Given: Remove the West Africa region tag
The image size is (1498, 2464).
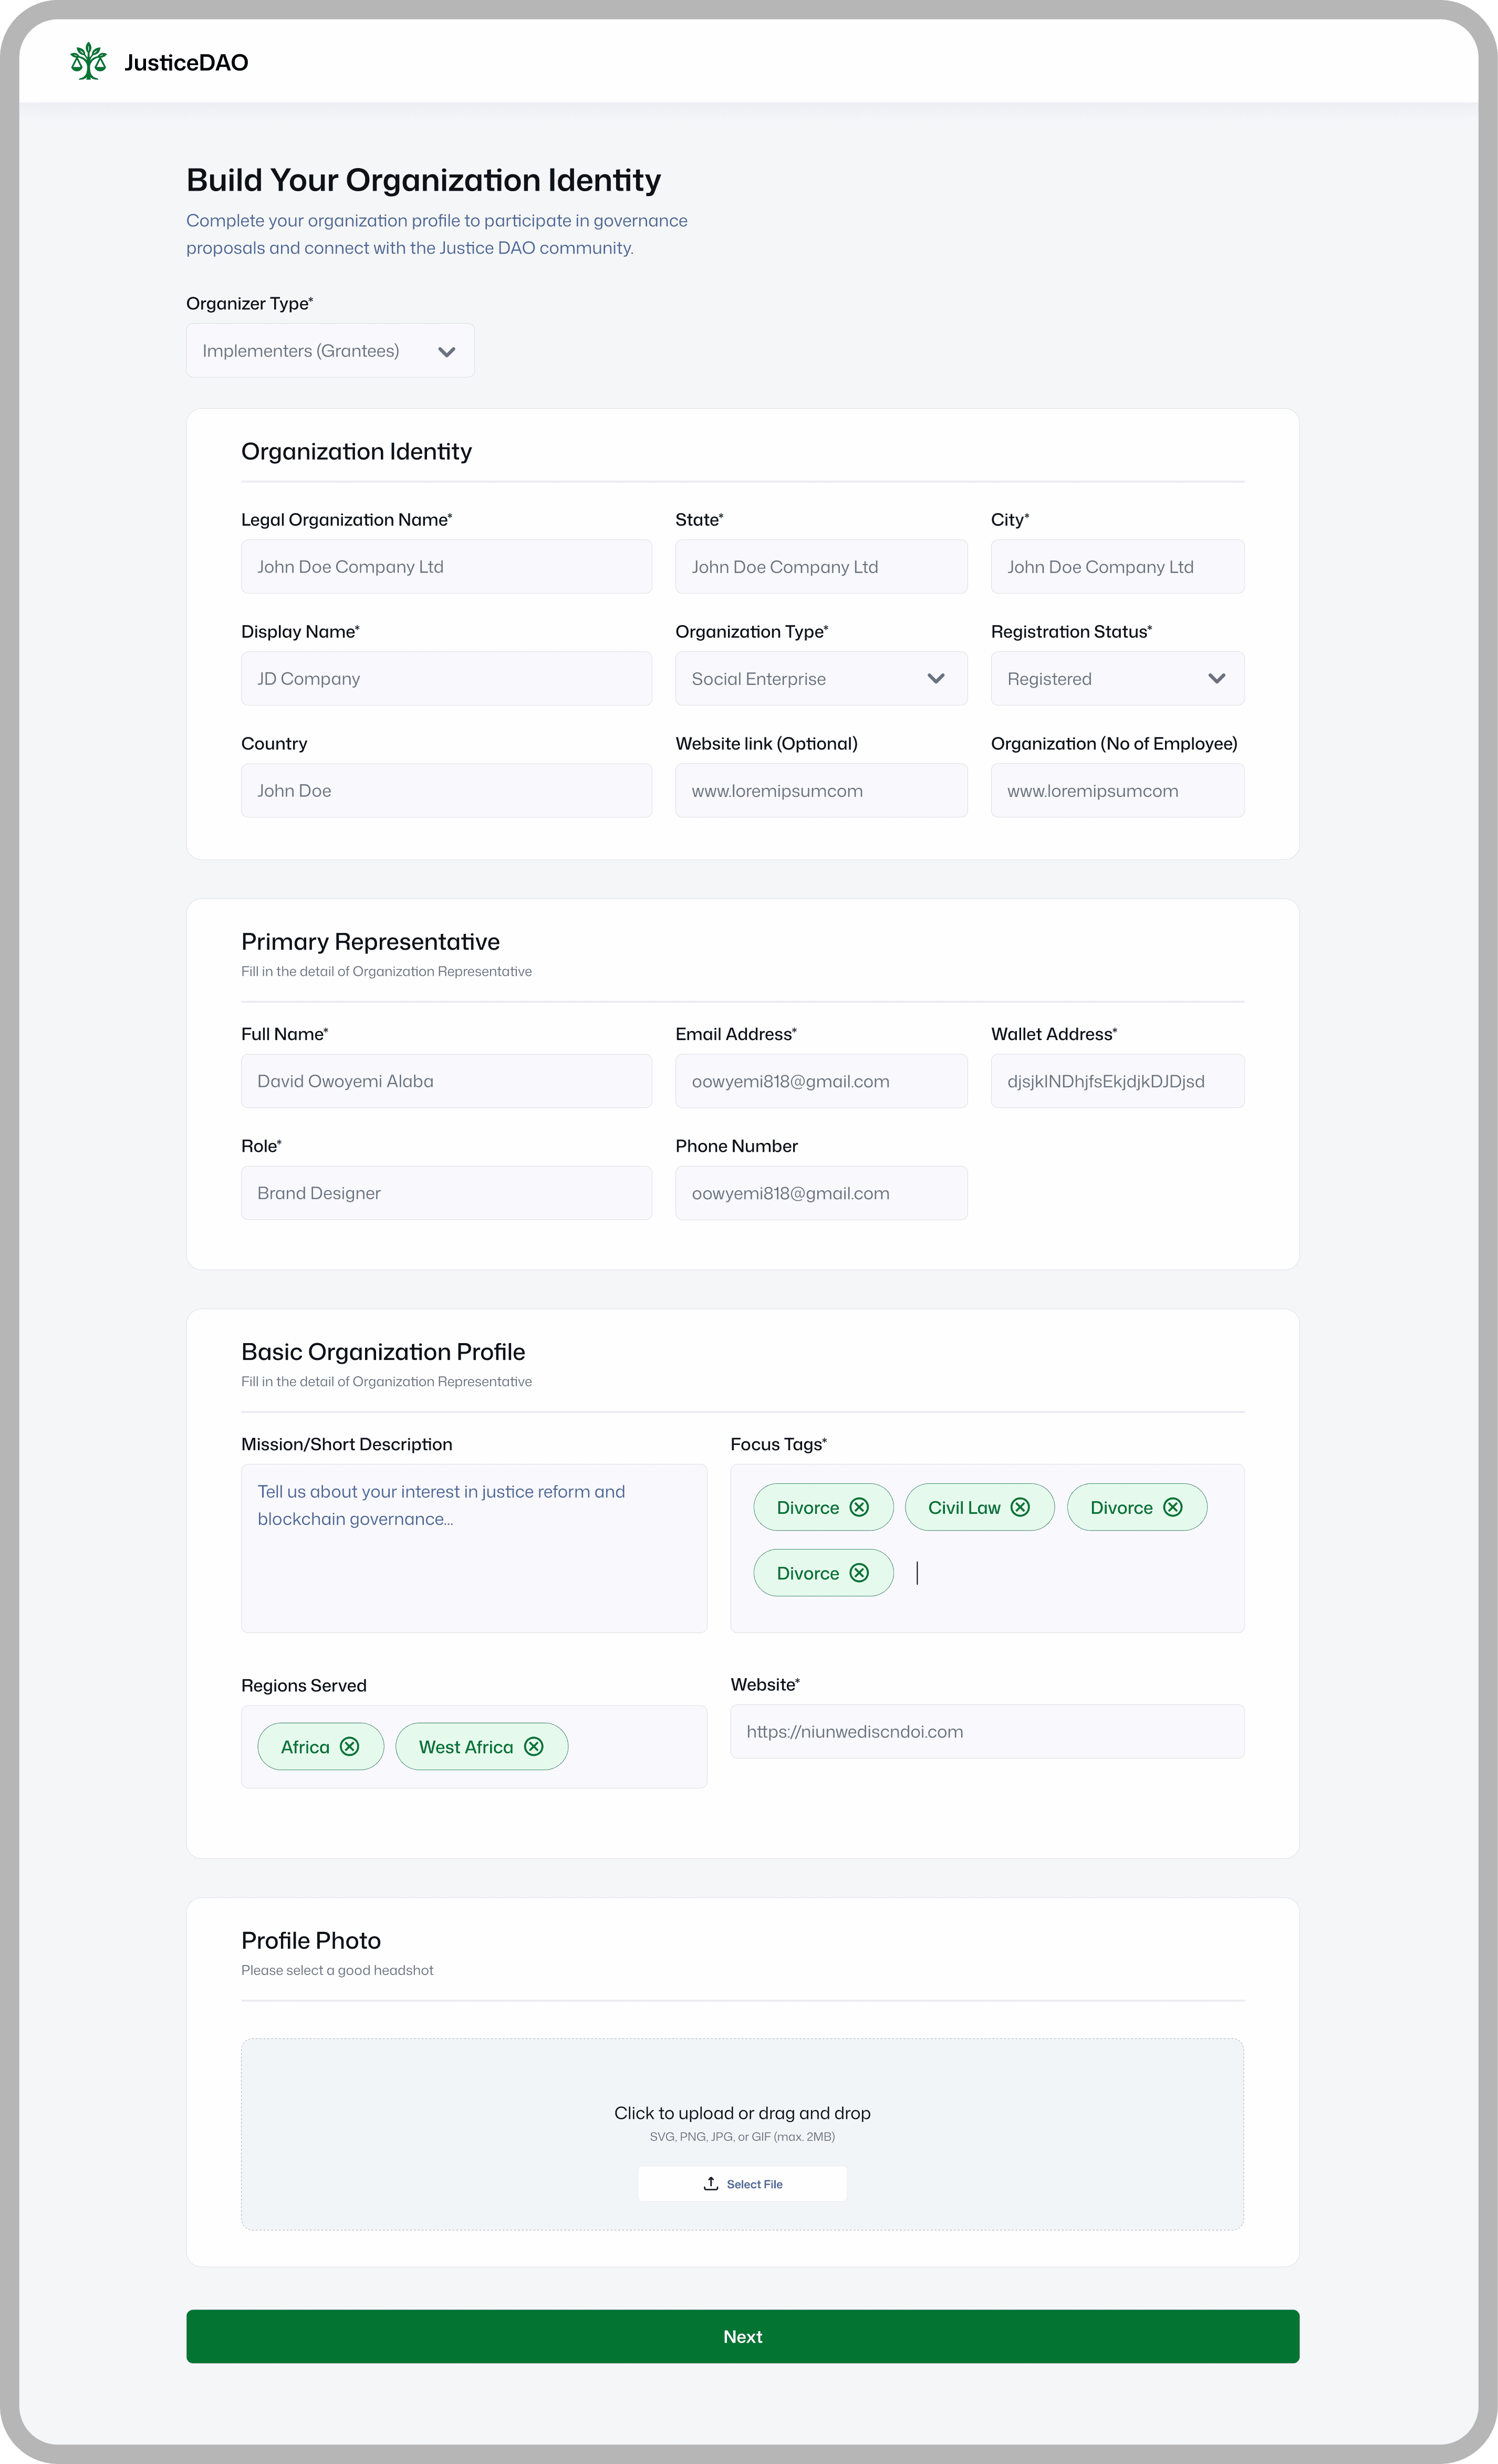Looking at the screenshot, I should 533,1746.
